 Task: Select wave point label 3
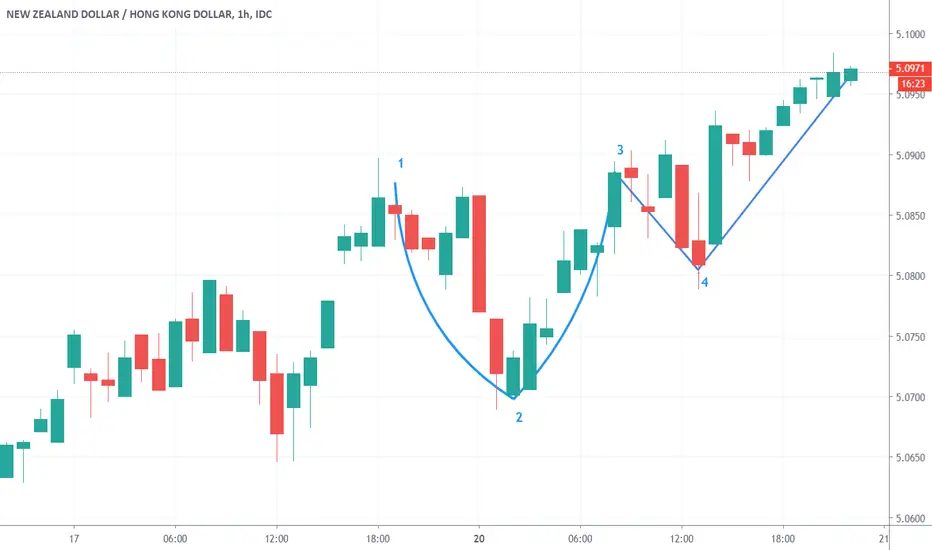click(x=620, y=150)
